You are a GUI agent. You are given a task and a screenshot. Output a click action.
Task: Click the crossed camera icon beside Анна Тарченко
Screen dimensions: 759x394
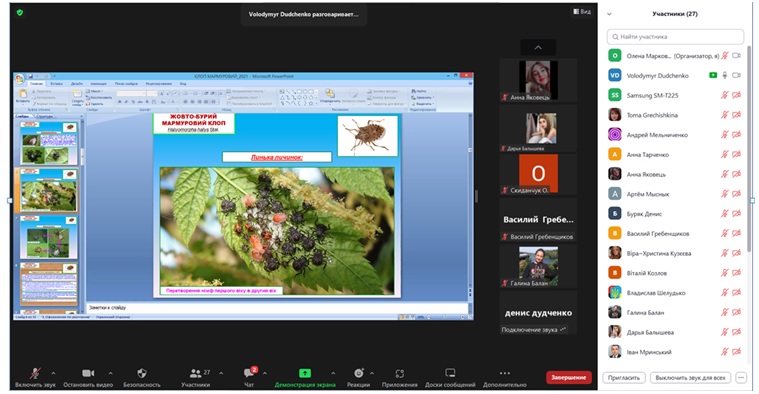tap(737, 154)
